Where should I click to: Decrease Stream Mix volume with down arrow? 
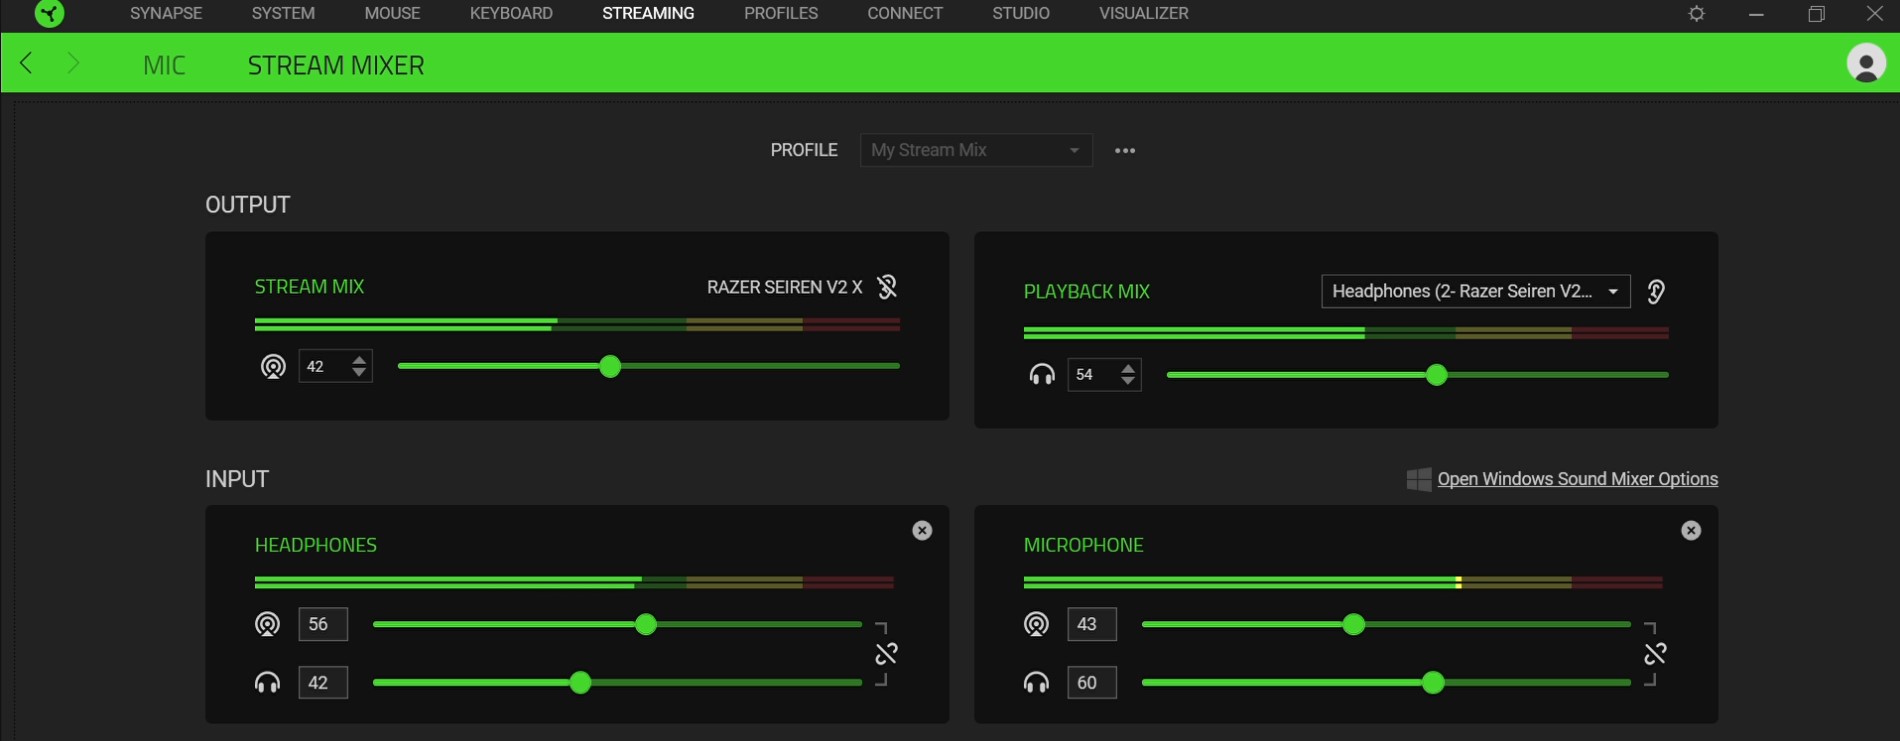pyautogui.click(x=359, y=373)
